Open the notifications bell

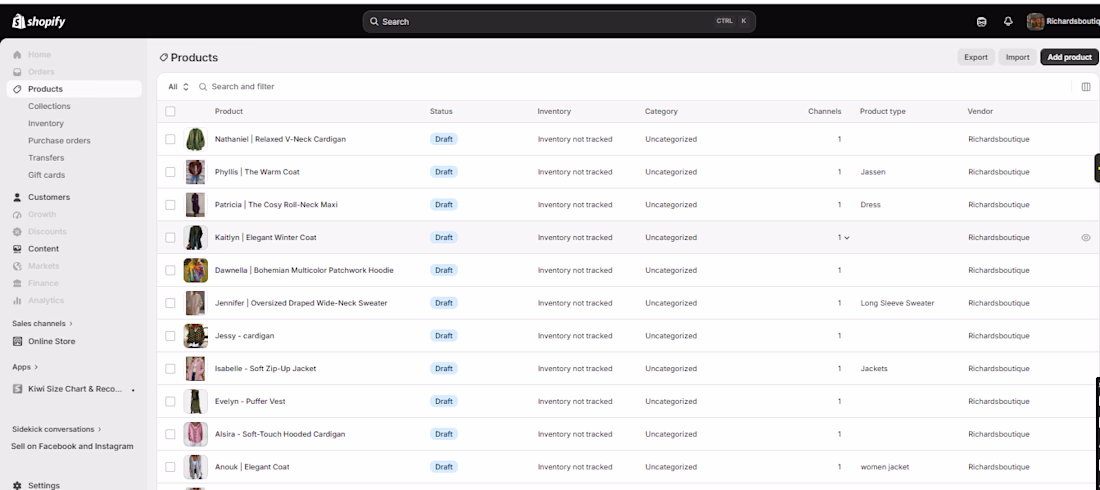(x=1008, y=22)
